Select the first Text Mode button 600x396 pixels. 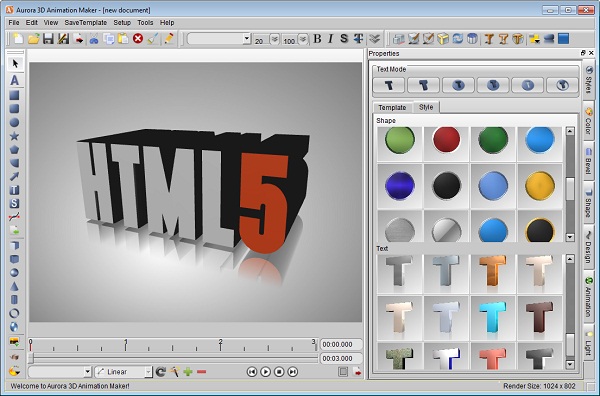point(389,85)
